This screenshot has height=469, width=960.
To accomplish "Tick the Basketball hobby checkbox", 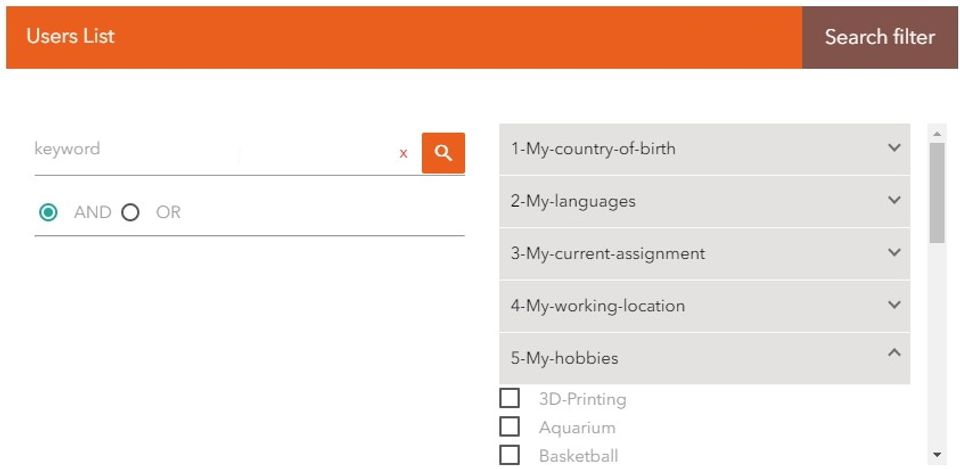I will point(510,455).
